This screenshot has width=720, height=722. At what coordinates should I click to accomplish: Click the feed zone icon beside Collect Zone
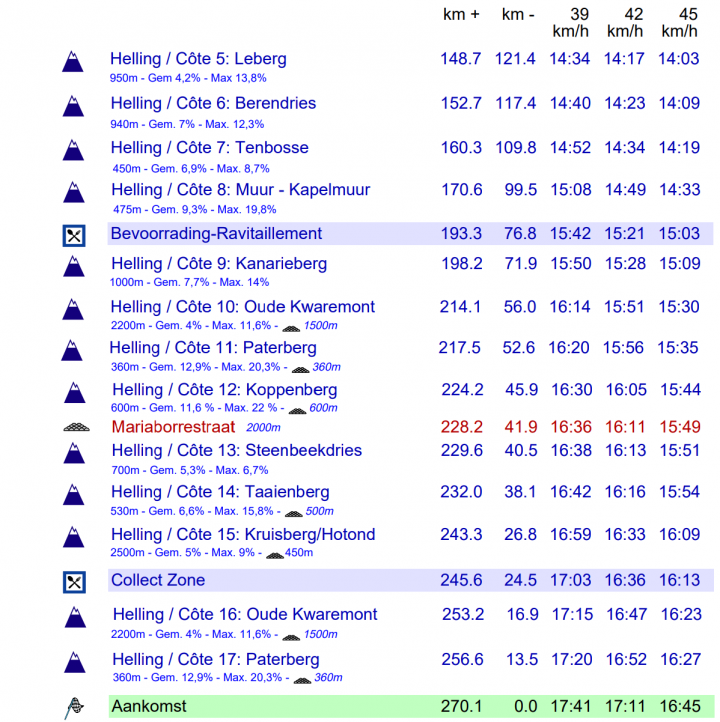pos(74,582)
